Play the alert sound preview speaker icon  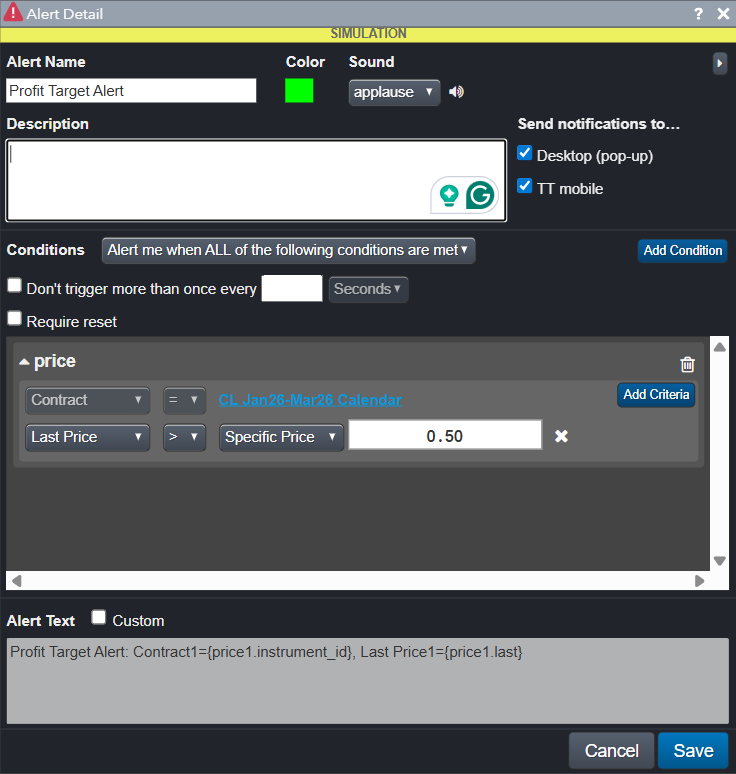(456, 92)
